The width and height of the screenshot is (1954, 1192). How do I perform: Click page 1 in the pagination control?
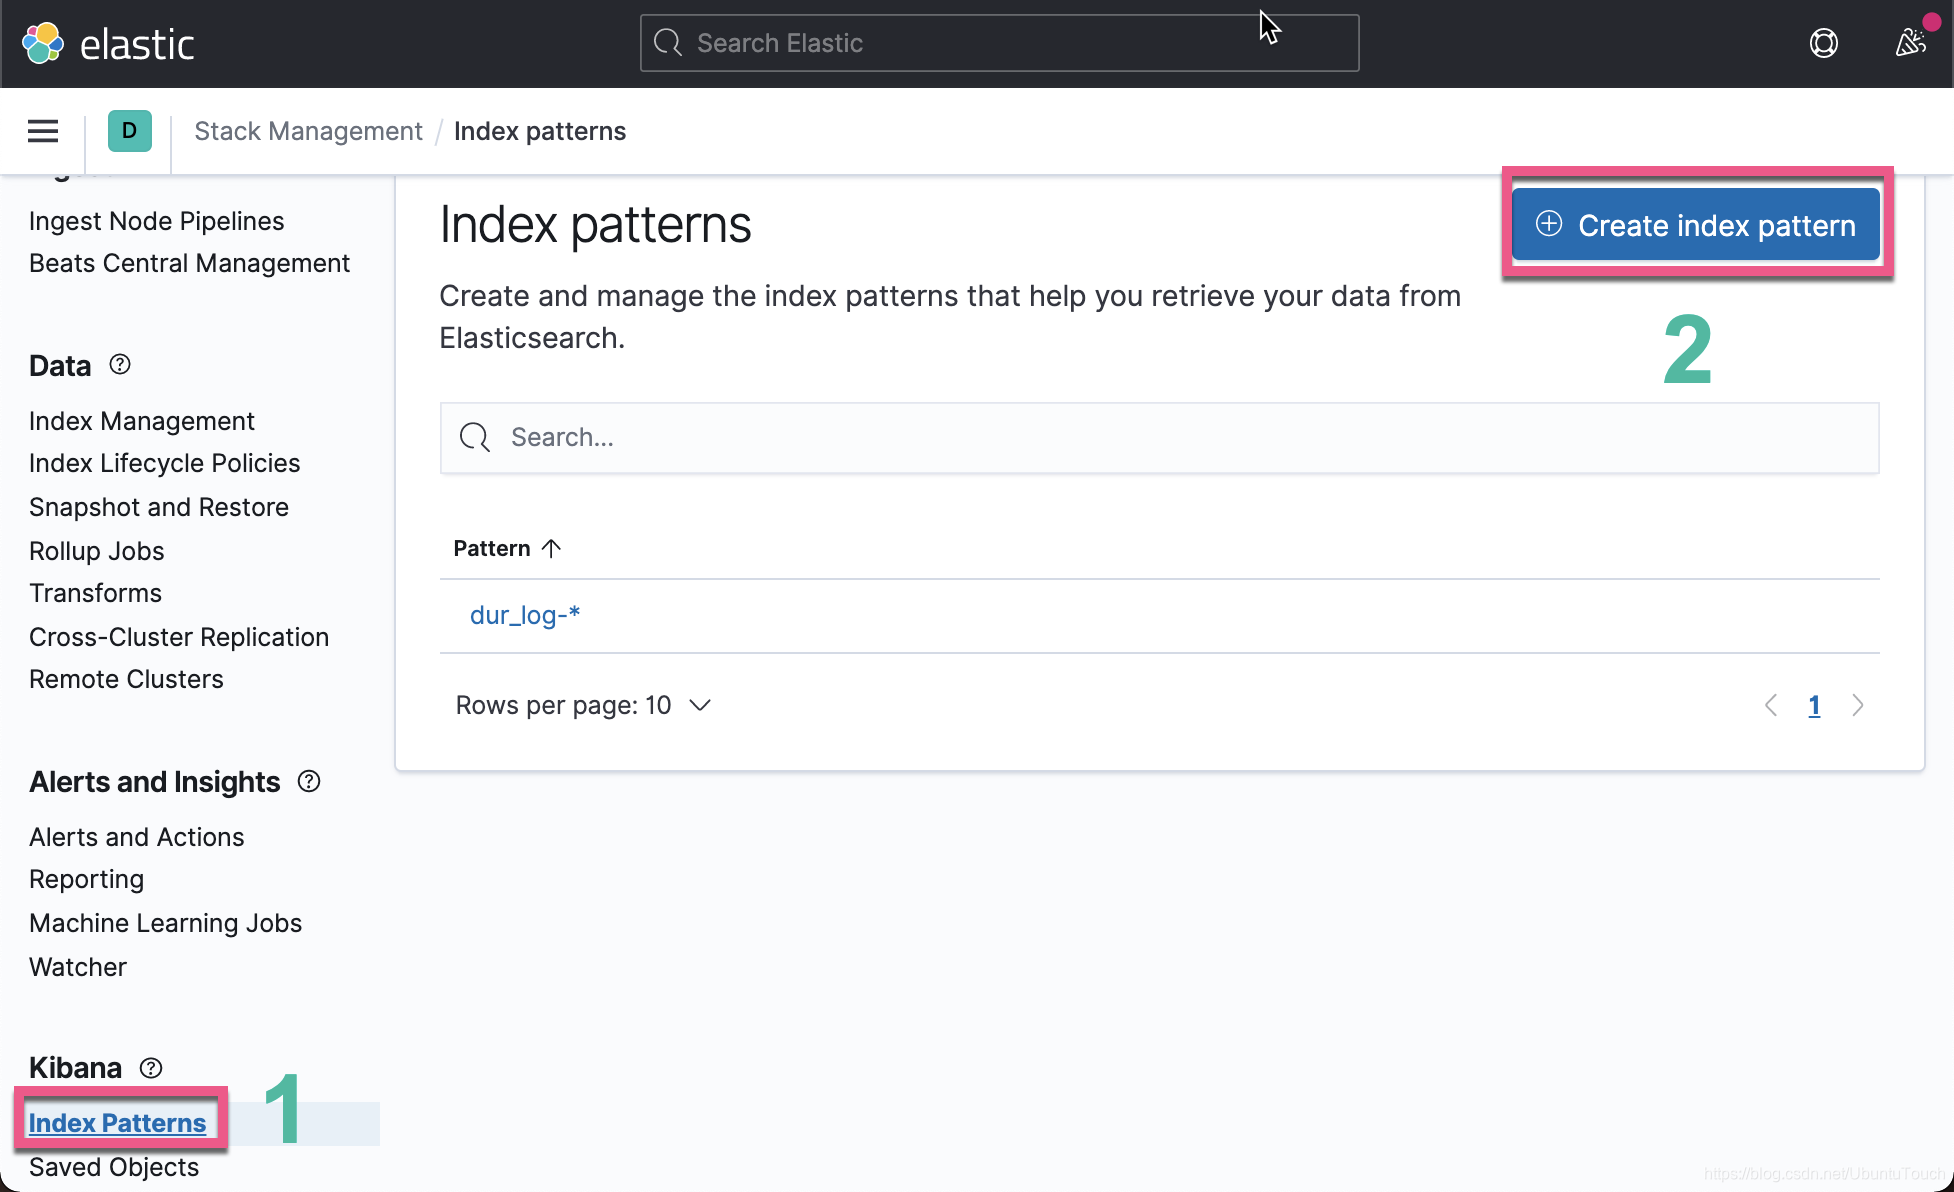tap(1815, 705)
